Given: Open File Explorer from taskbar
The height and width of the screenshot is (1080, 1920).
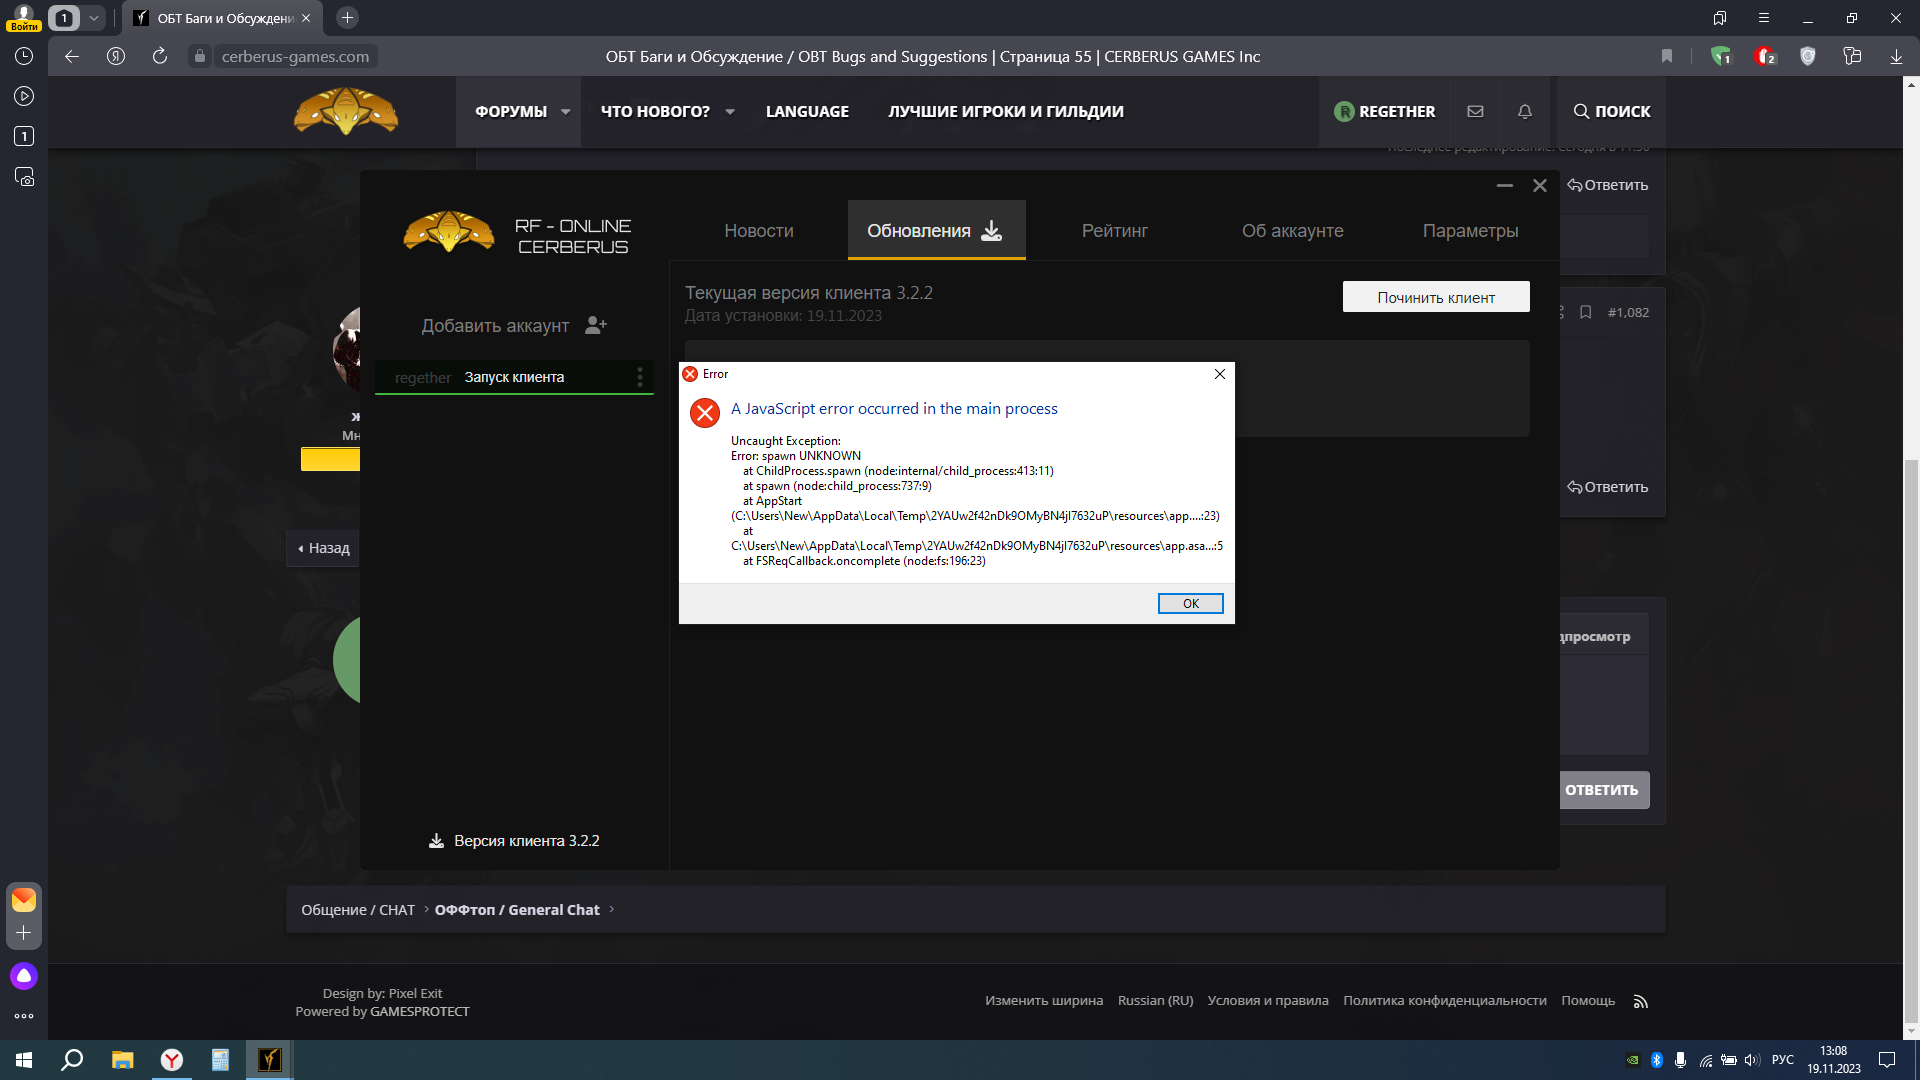Looking at the screenshot, I should click(122, 1060).
